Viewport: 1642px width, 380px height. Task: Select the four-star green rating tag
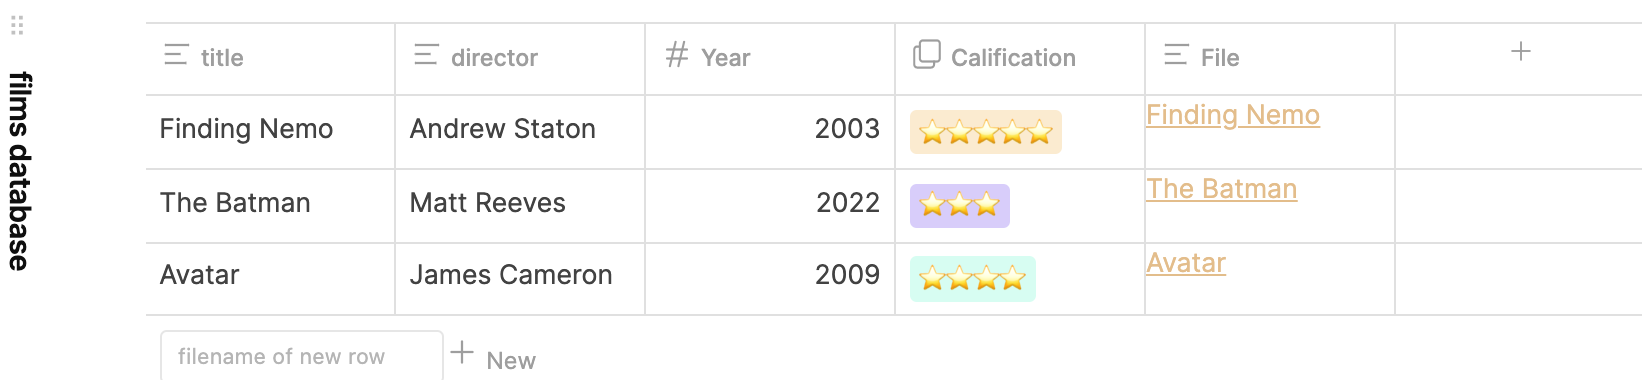coord(973,279)
